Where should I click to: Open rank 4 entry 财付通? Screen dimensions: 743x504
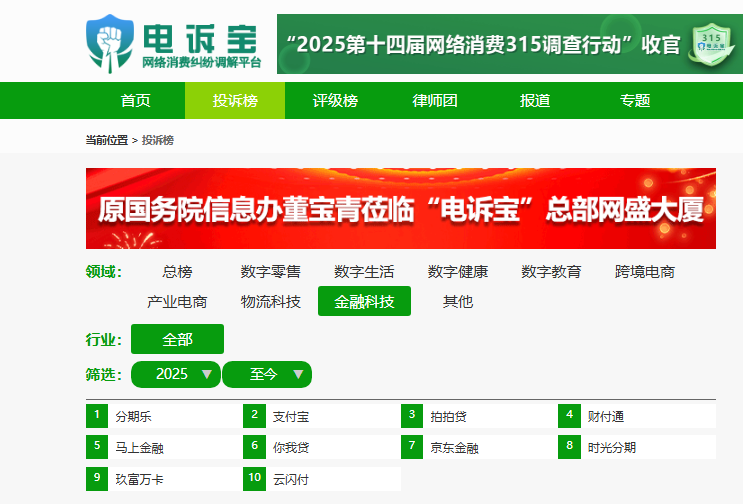click(x=637, y=416)
